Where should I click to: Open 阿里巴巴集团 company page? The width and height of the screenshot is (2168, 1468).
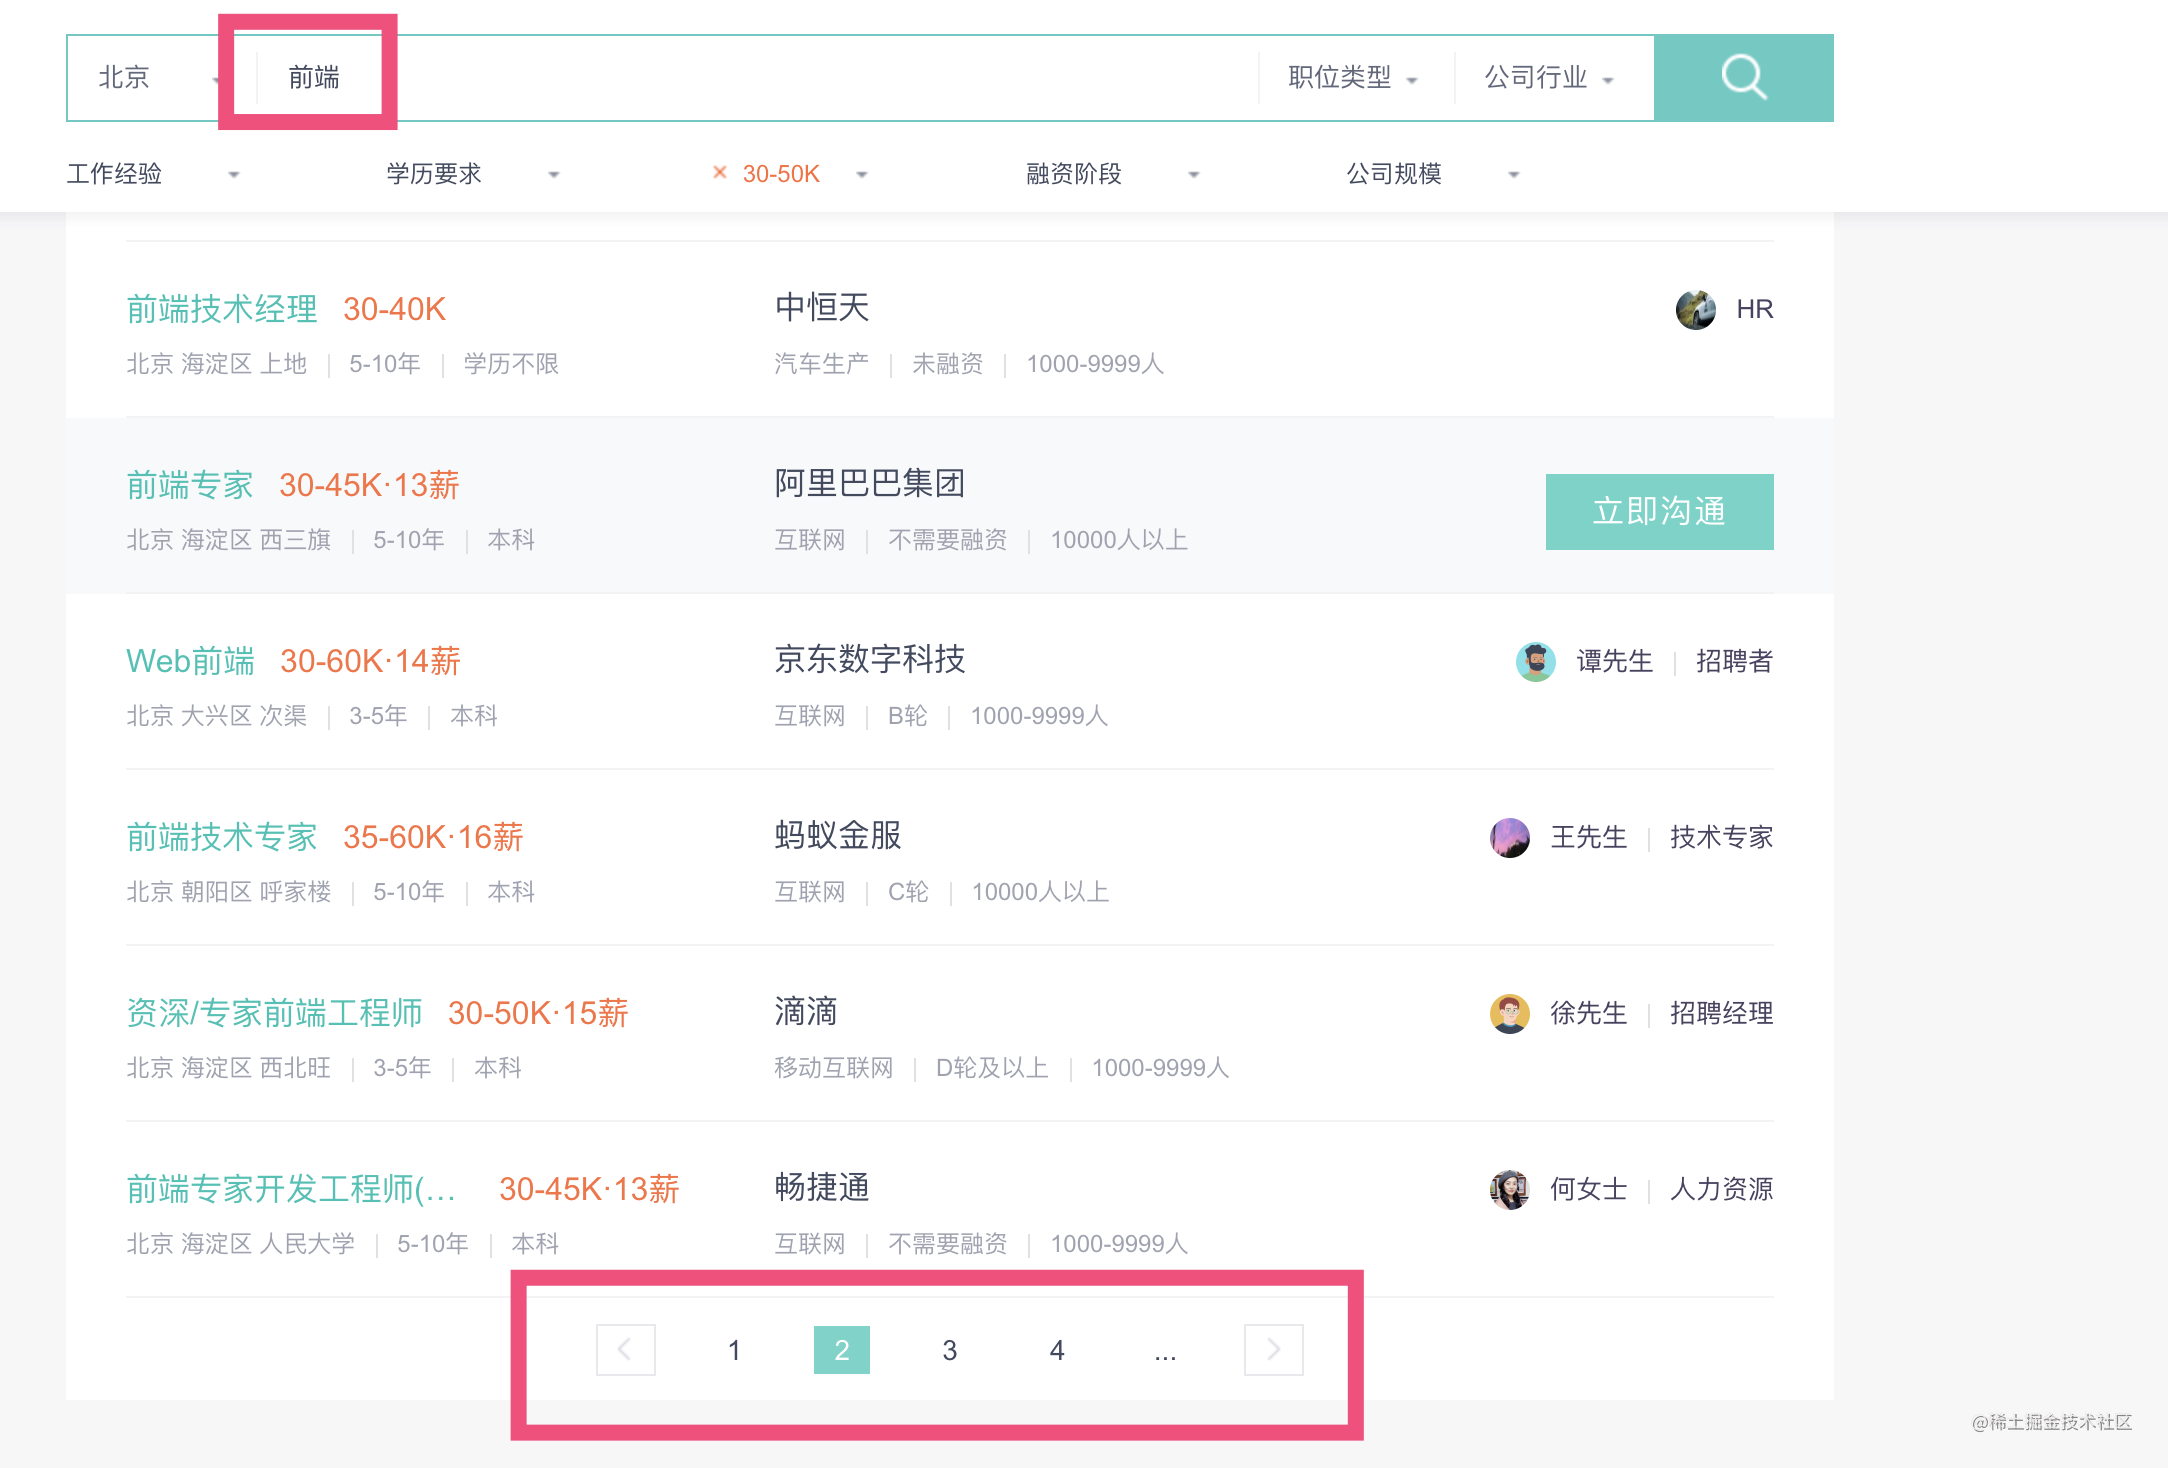coord(870,483)
